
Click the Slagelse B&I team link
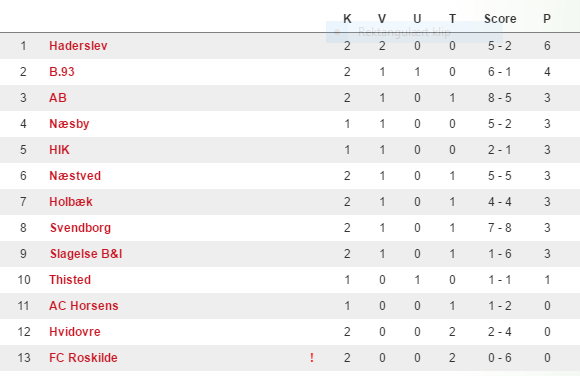point(86,254)
